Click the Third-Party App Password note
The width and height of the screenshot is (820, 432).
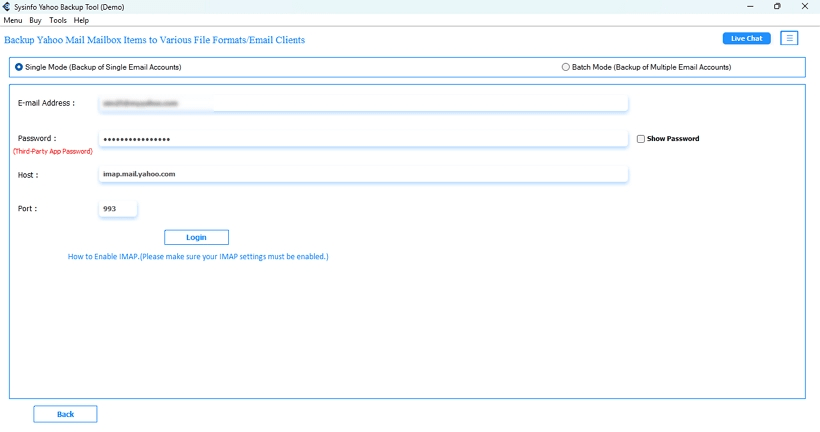(53, 151)
